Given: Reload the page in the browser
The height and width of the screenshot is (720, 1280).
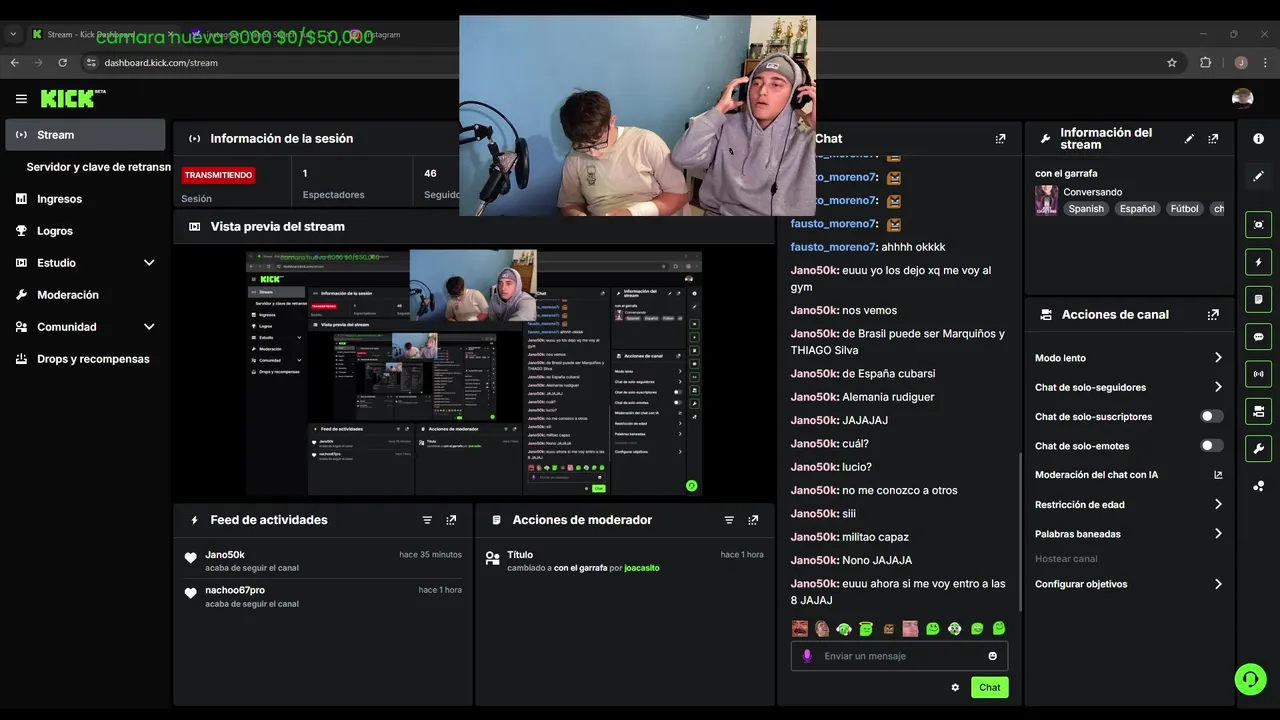Looking at the screenshot, I should (x=62, y=62).
